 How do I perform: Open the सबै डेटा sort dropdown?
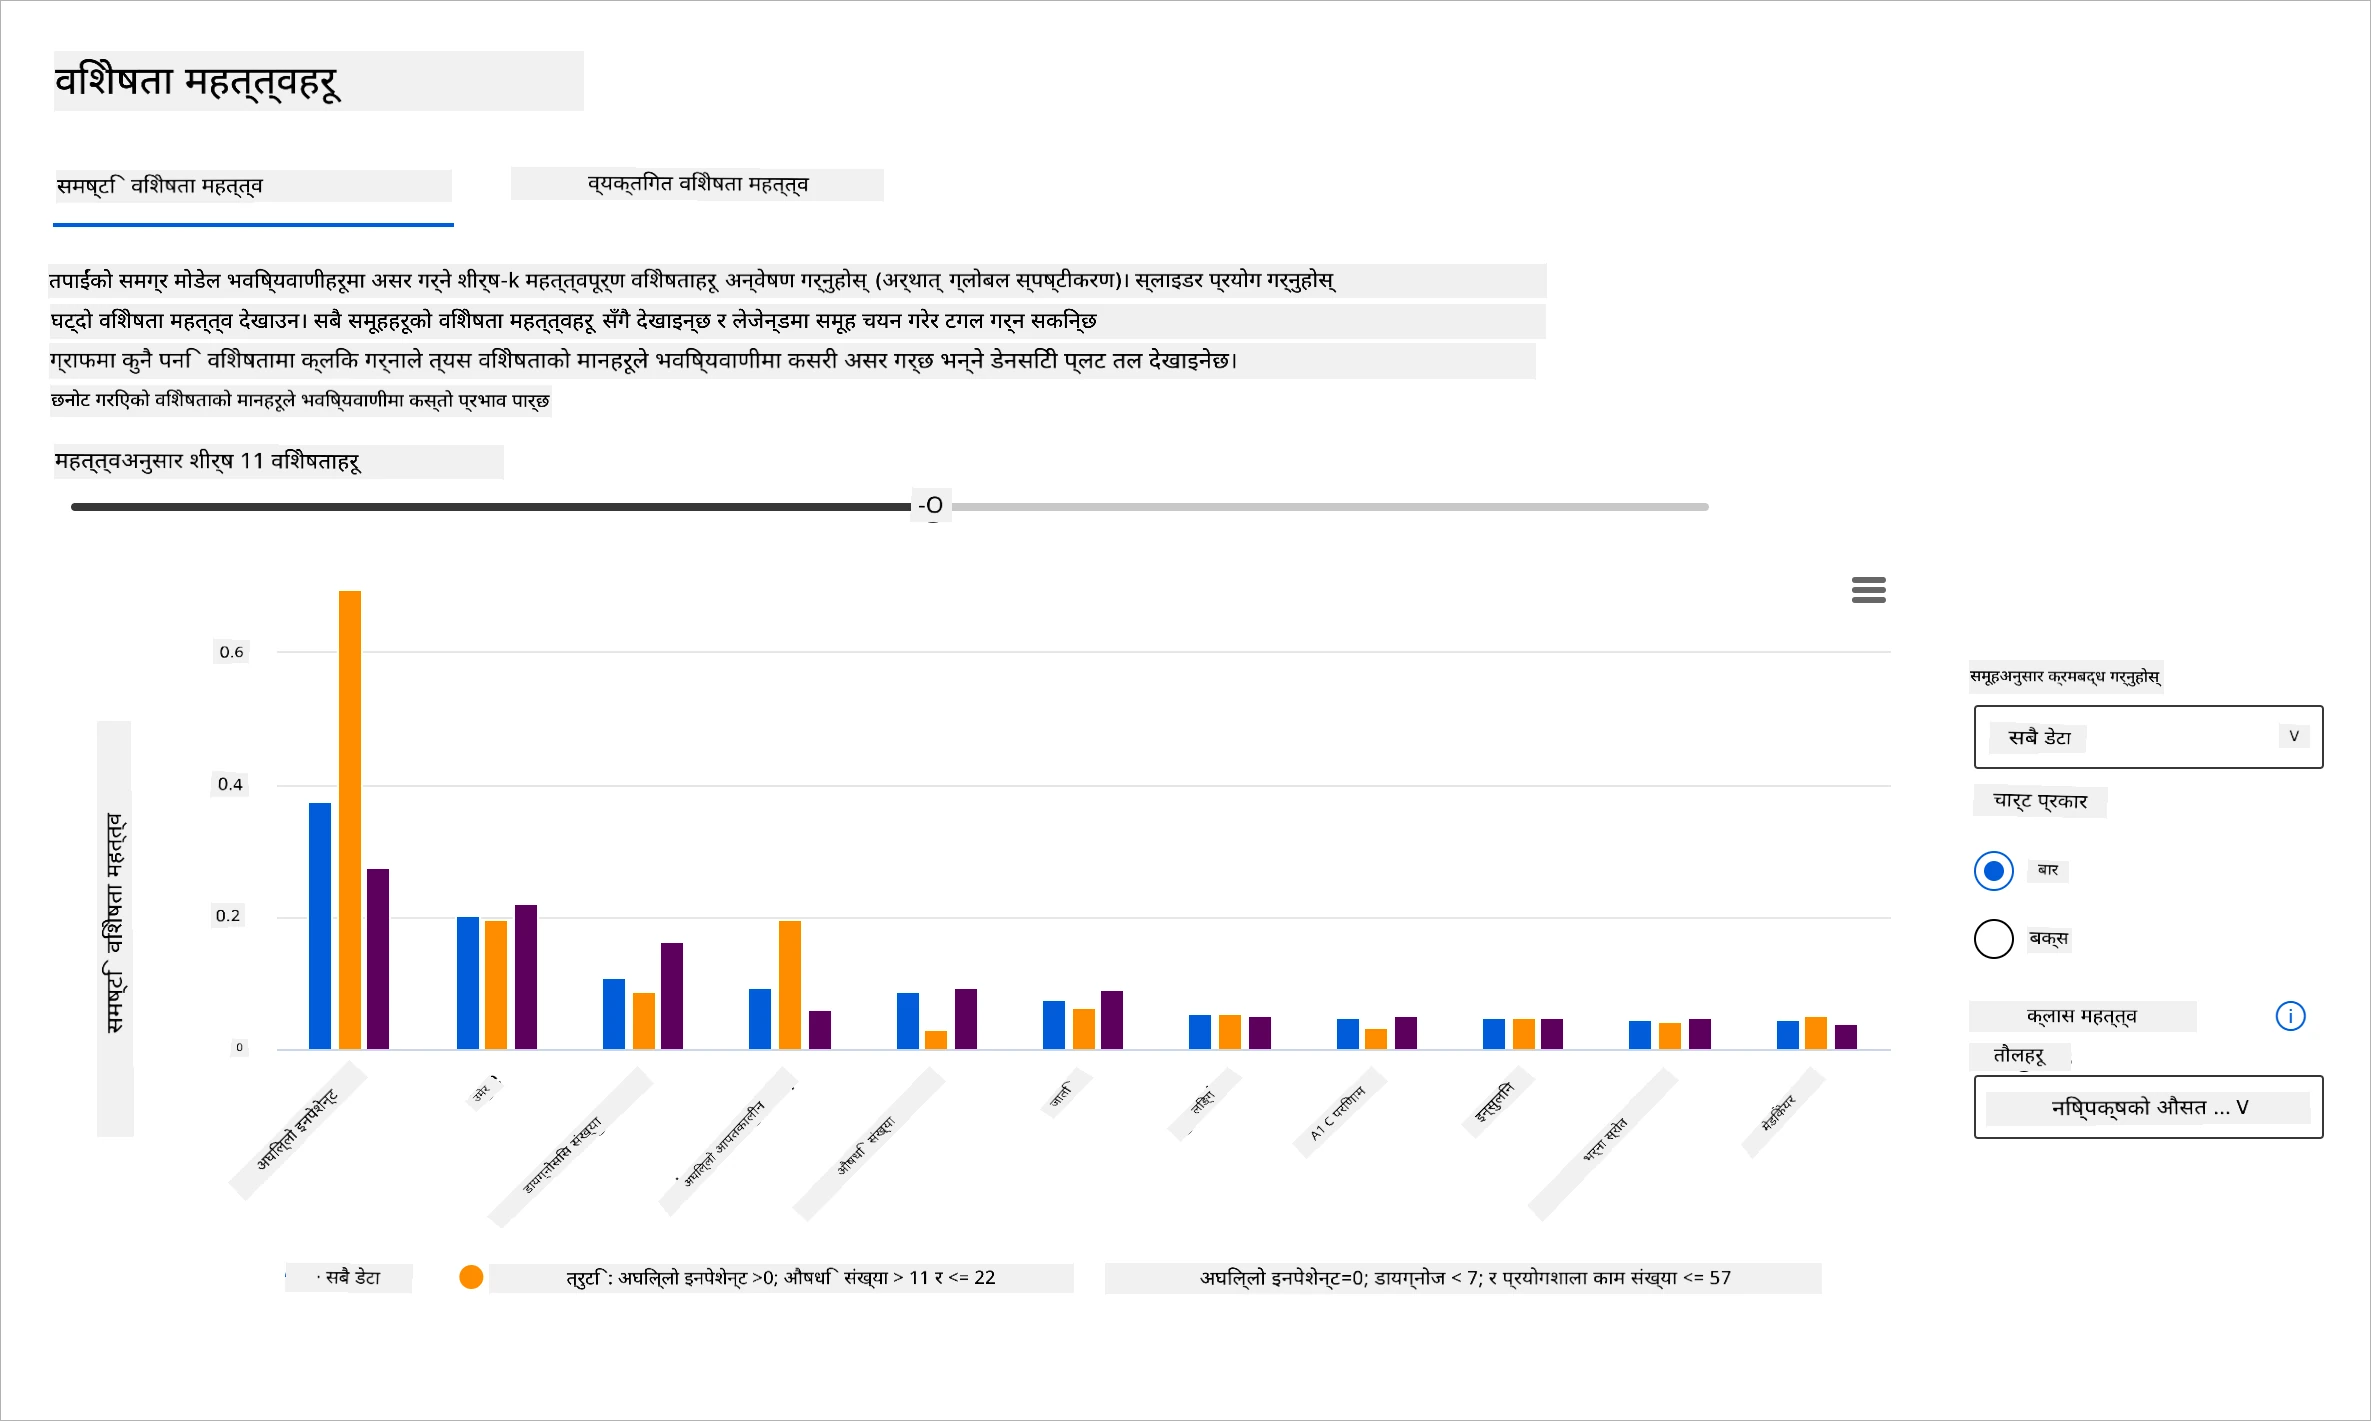click(2148, 737)
